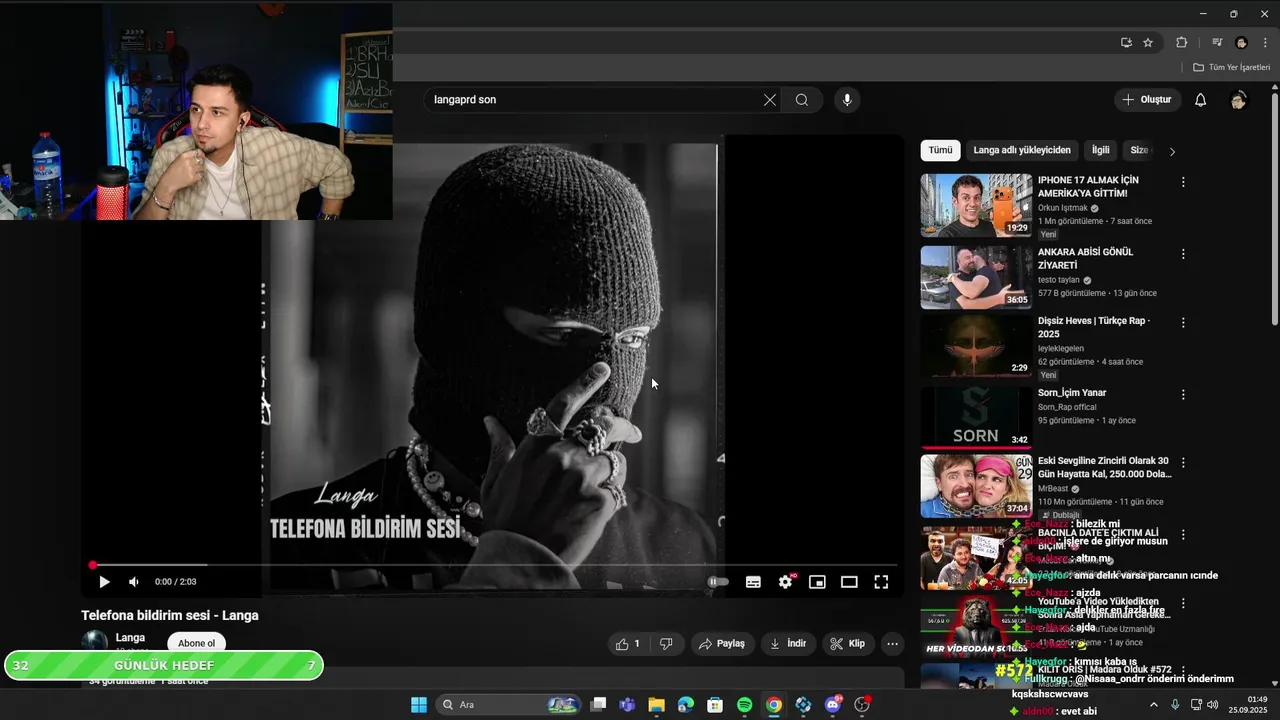Open Microsoft Store from taskbar
This screenshot has width=1280, height=720.
715,705
